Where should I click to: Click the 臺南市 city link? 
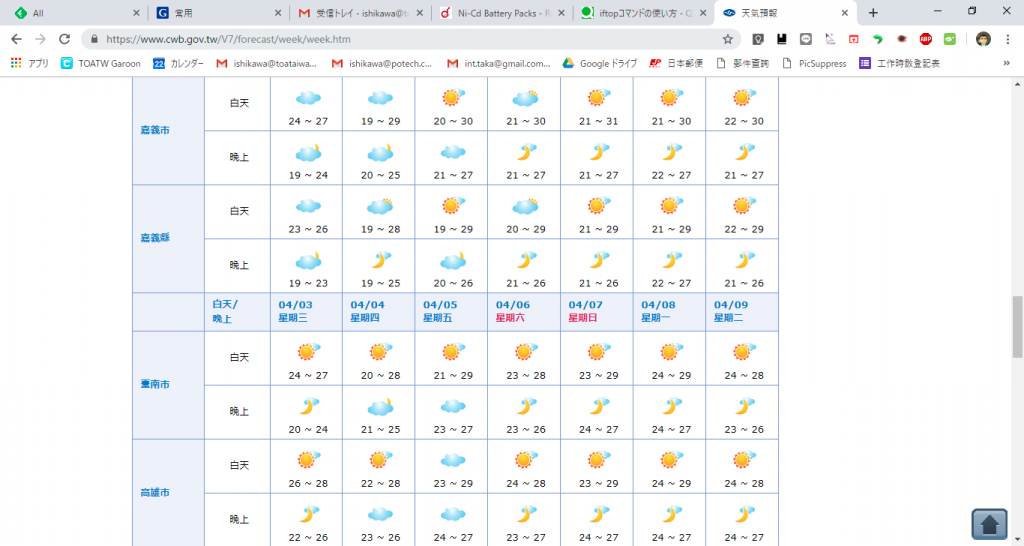tap(155, 384)
